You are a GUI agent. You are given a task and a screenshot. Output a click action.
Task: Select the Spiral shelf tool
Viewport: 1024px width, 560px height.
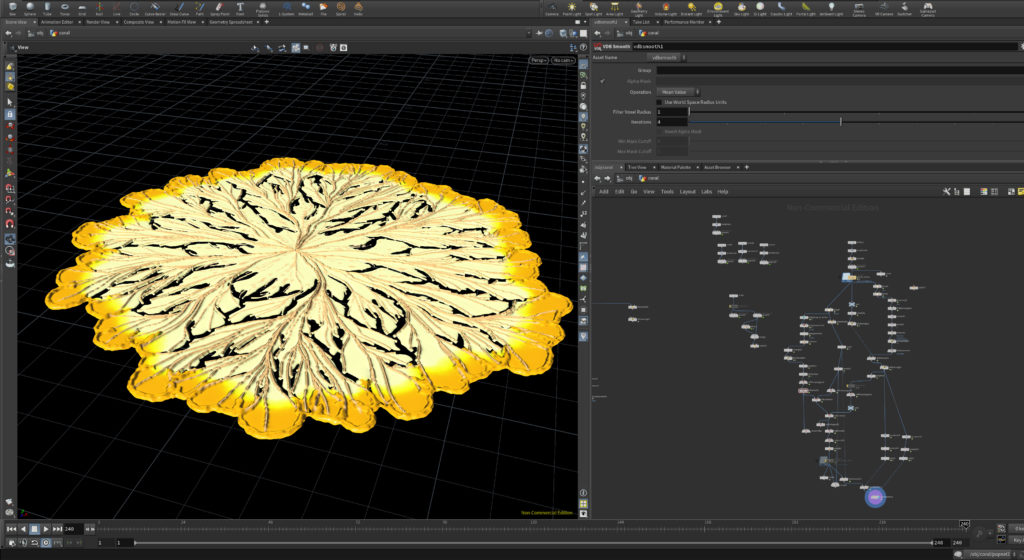coord(341,8)
